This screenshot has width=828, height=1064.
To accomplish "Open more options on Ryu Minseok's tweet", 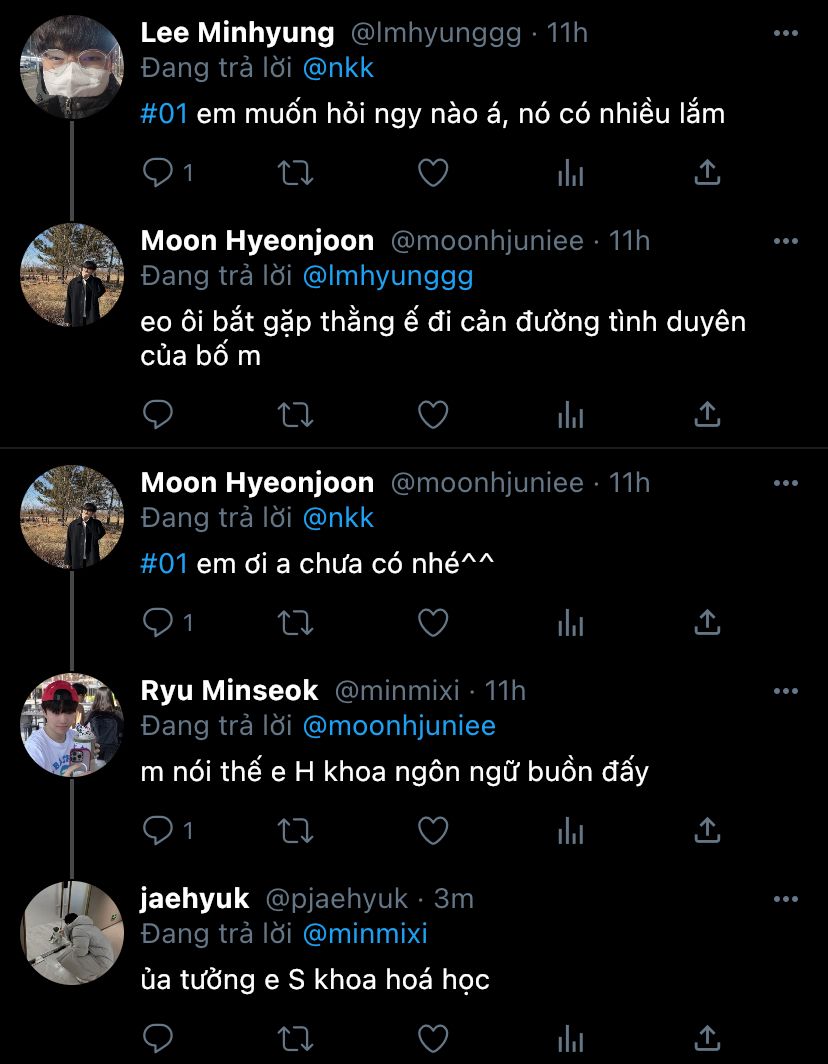I will (786, 691).
